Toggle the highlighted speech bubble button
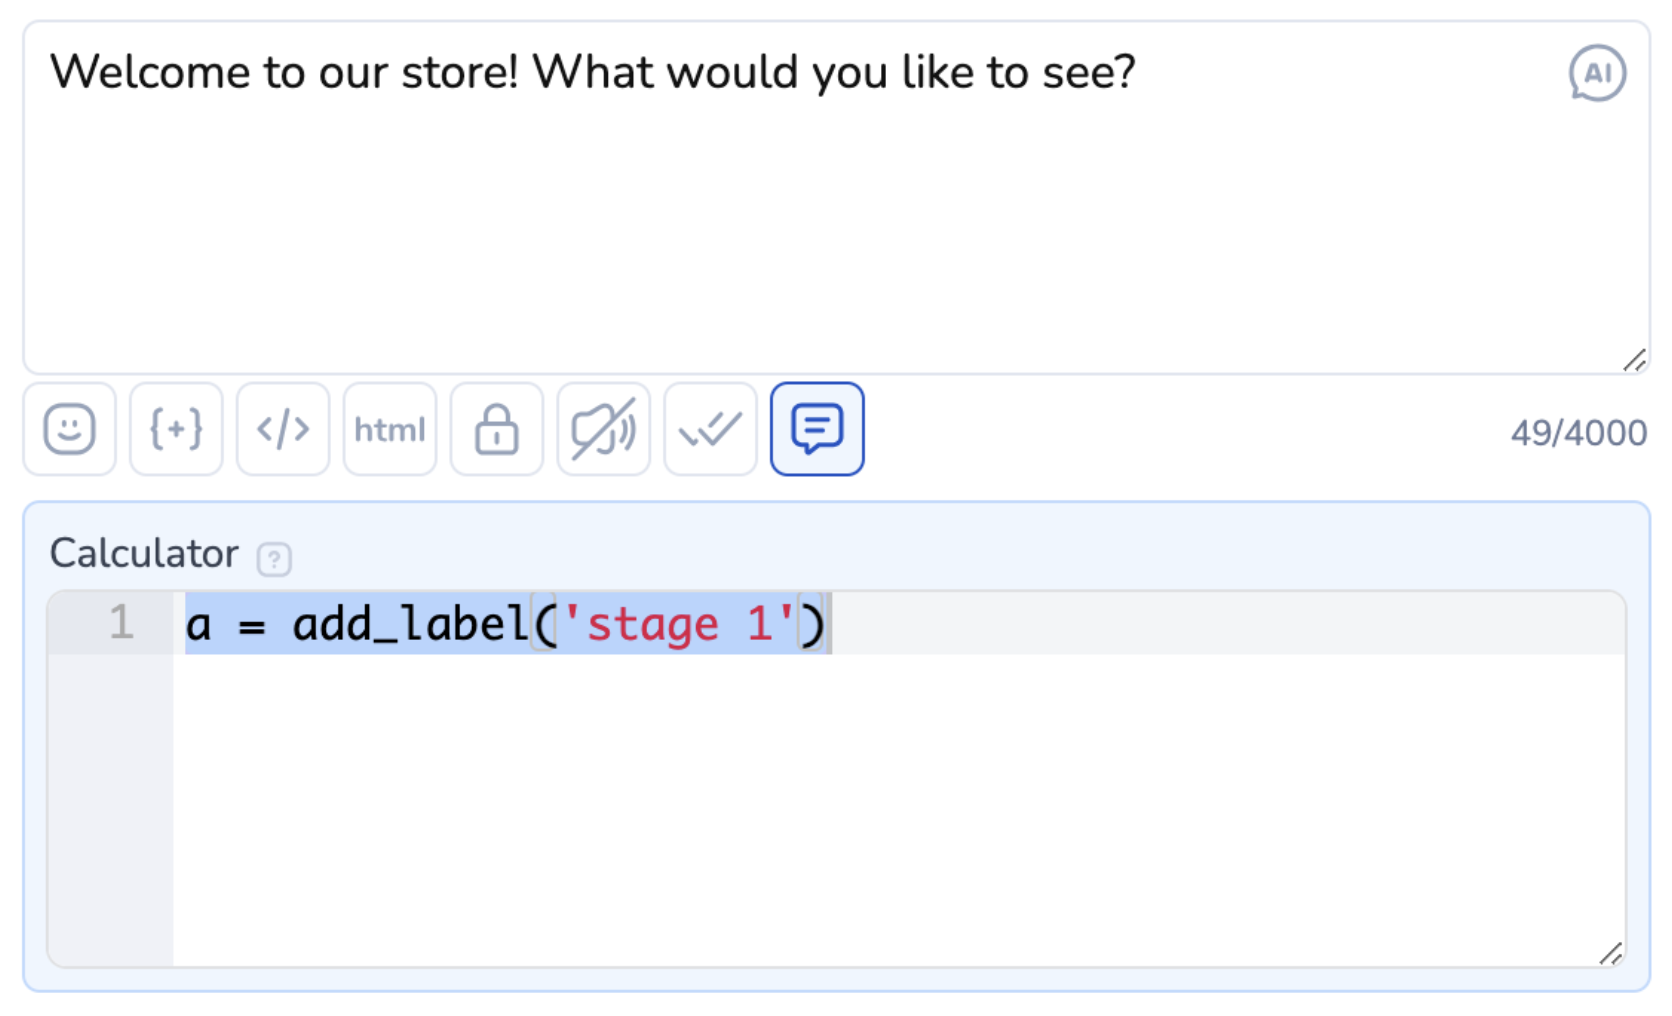Image resolution: width=1672 pixels, height=1016 pixels. [x=817, y=429]
